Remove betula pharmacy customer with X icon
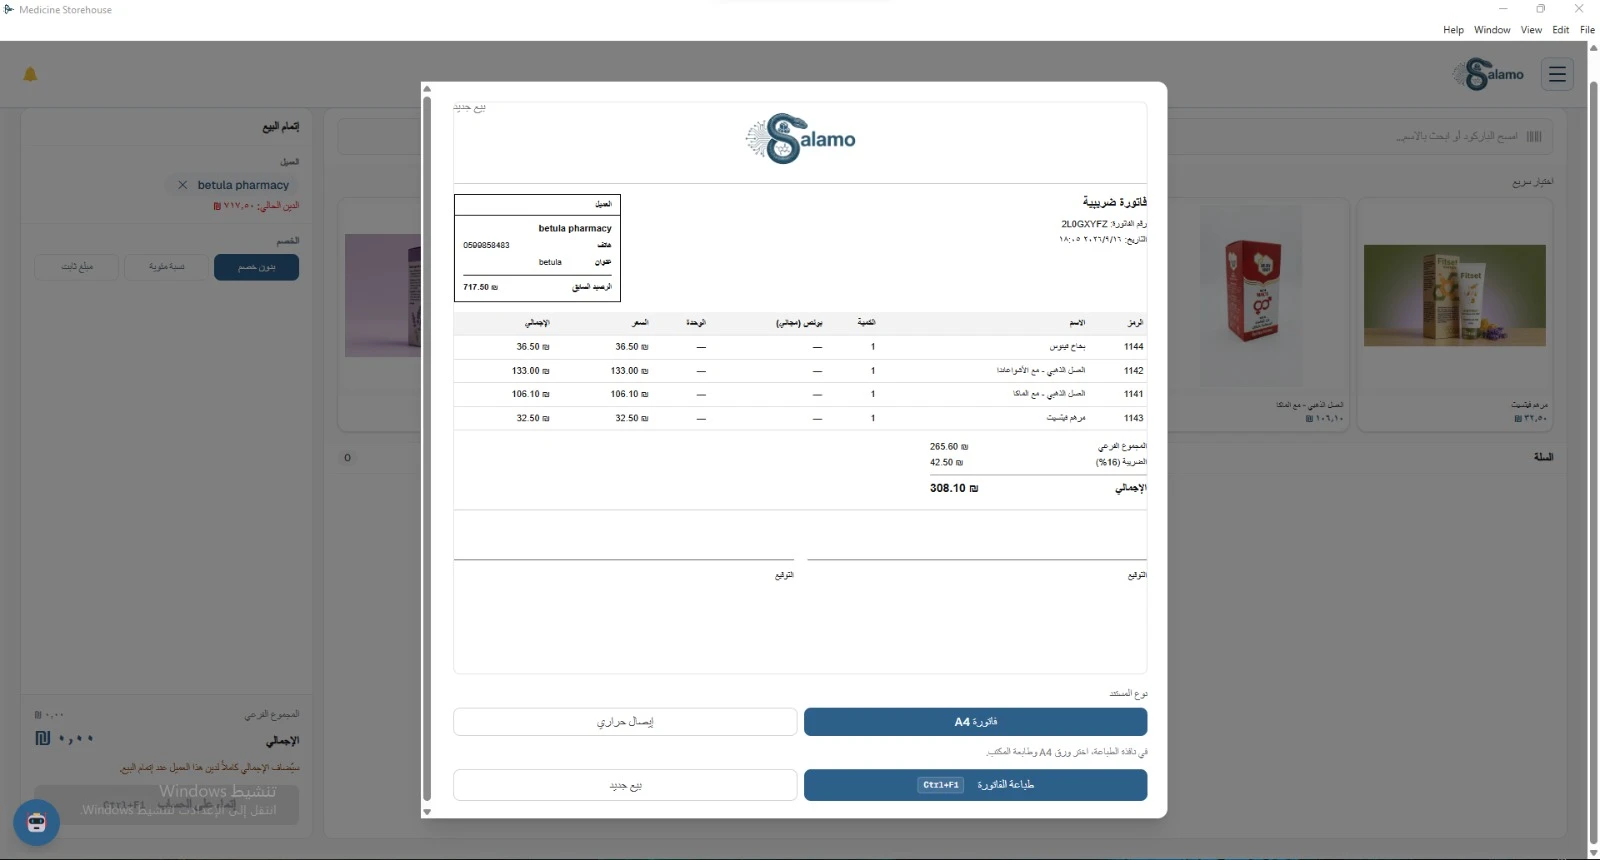 click(x=182, y=185)
